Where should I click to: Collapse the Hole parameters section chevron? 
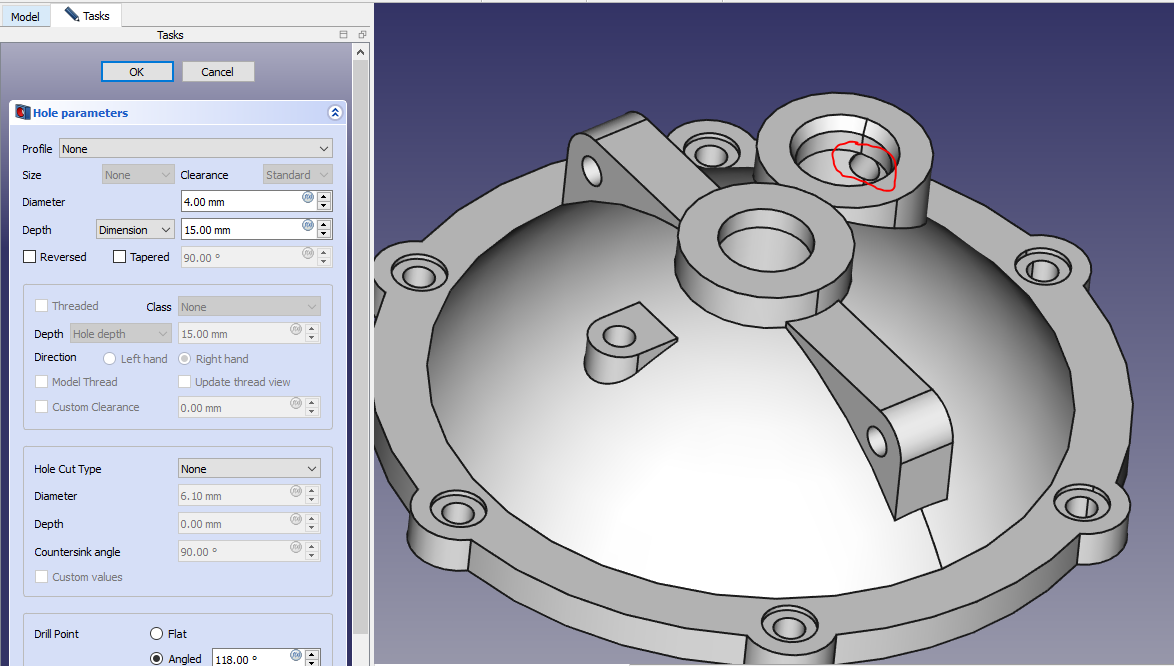point(334,113)
